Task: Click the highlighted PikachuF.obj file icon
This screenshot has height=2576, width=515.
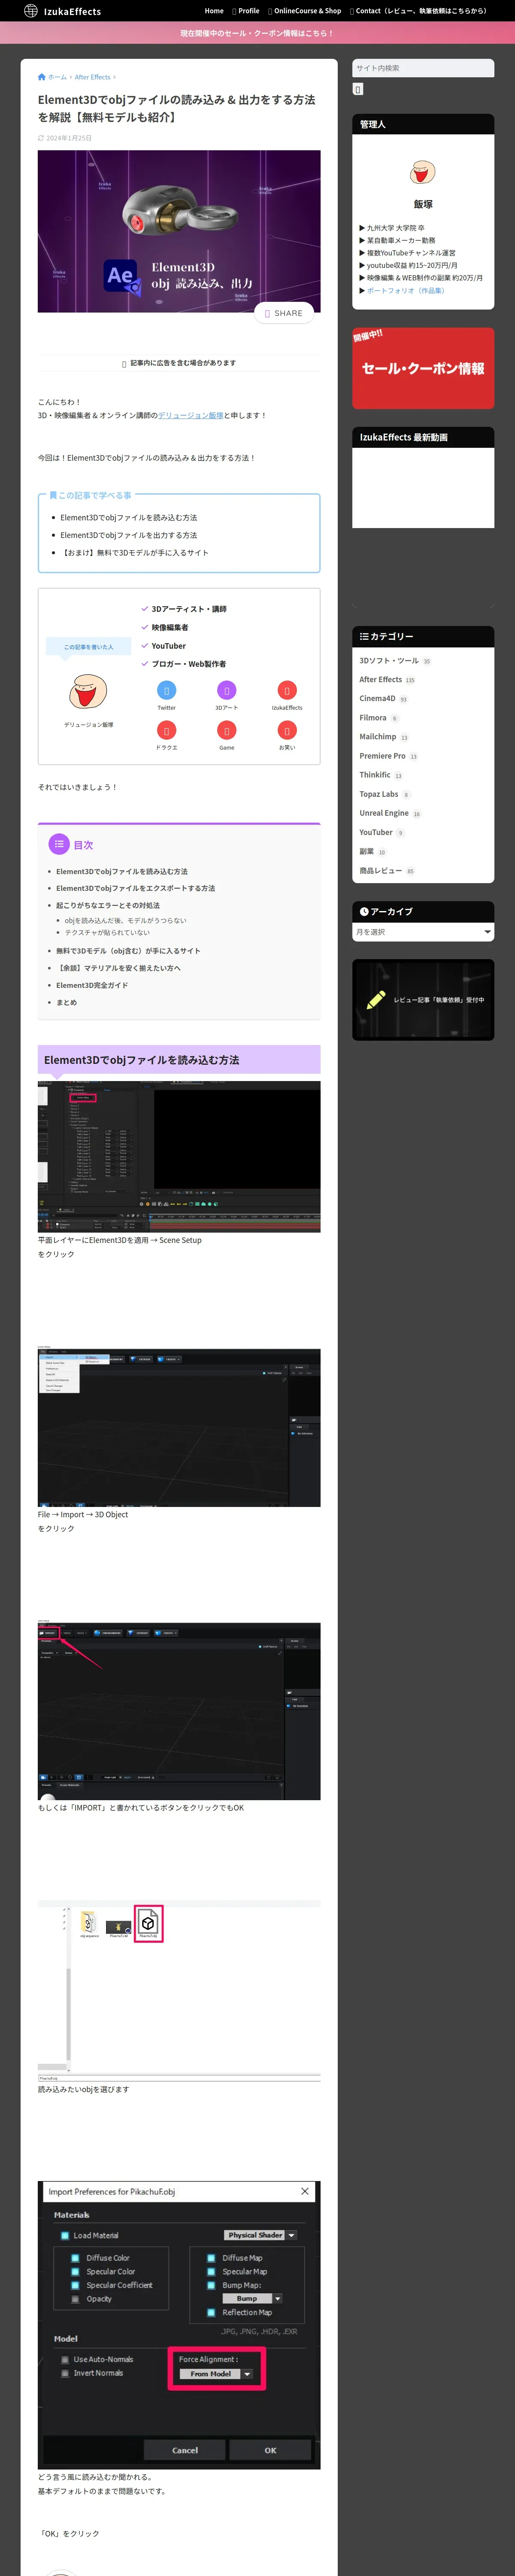Action: point(148,1923)
